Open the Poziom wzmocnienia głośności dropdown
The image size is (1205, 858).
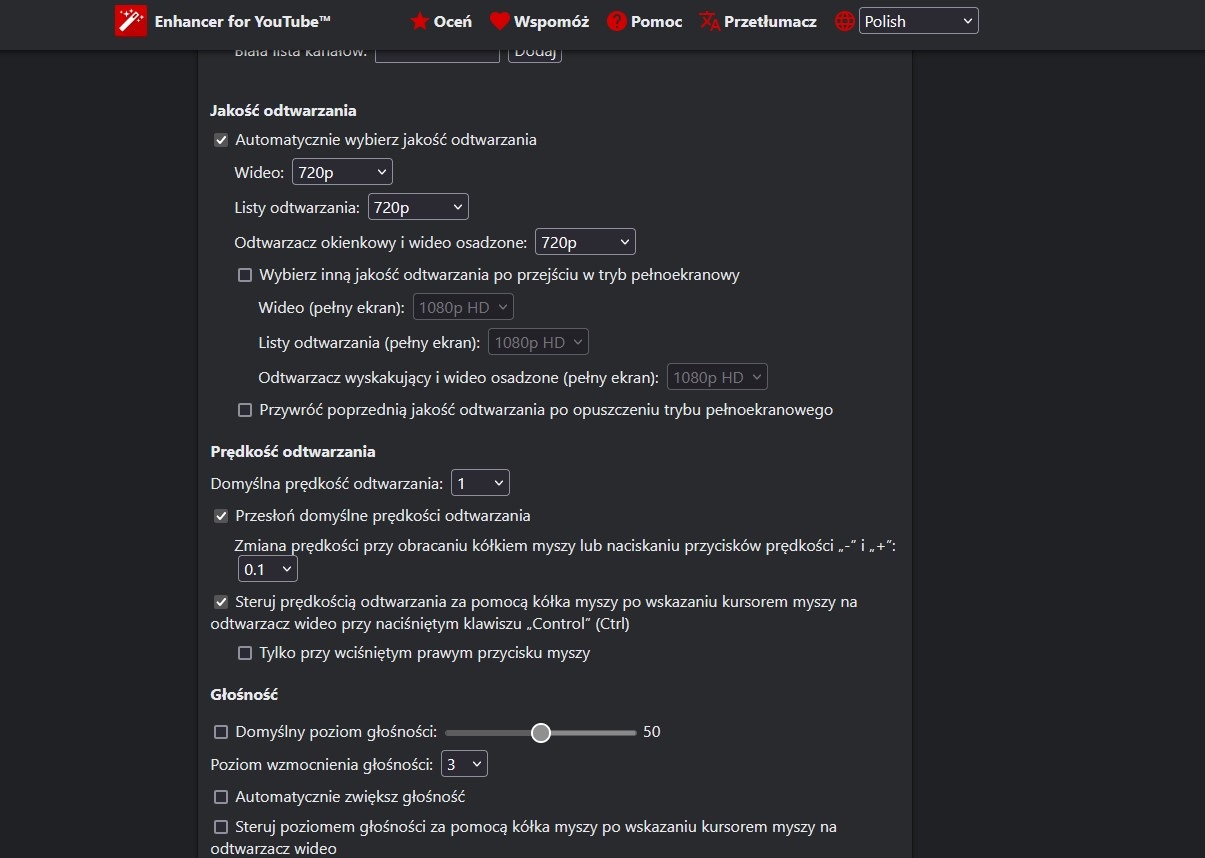click(x=464, y=763)
